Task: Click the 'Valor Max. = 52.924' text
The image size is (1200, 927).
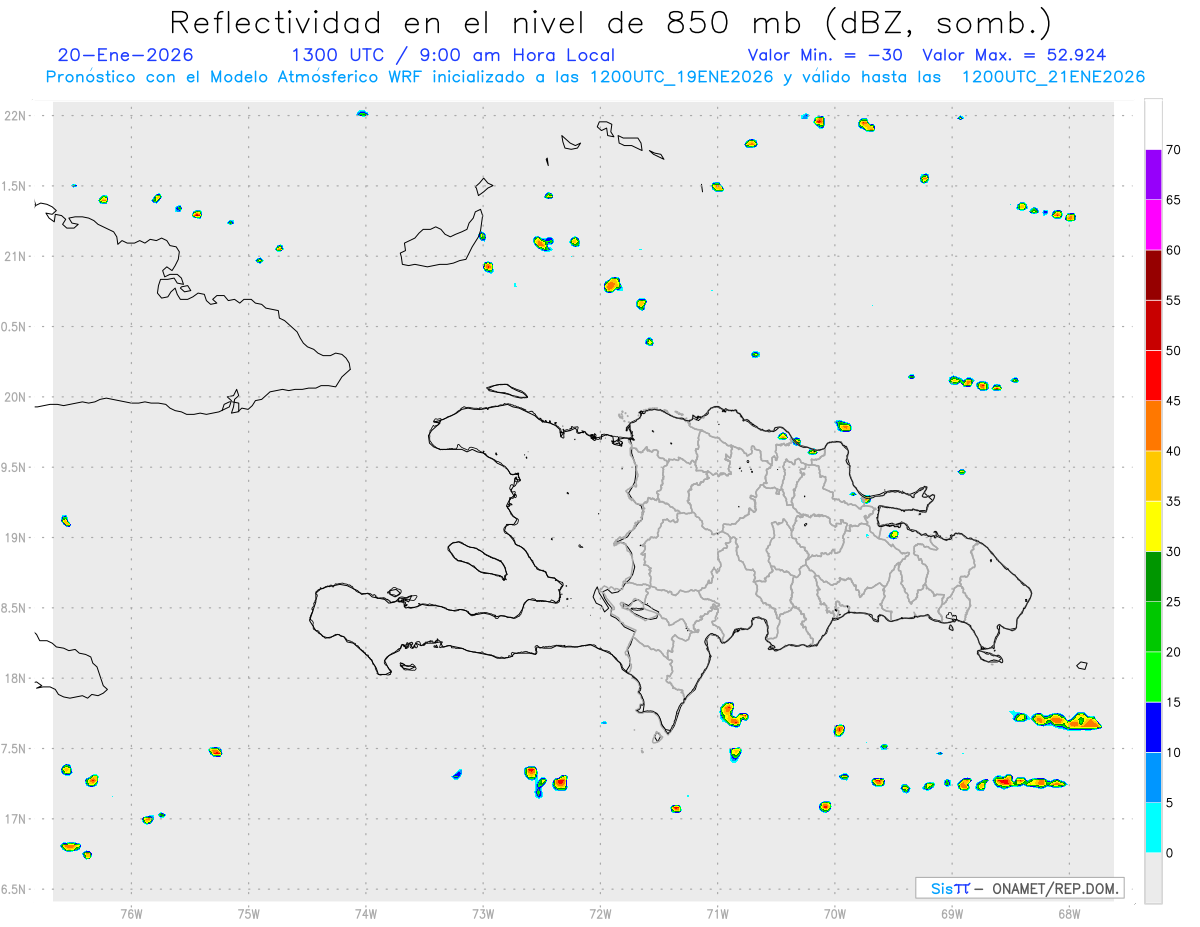Action: tap(1014, 55)
